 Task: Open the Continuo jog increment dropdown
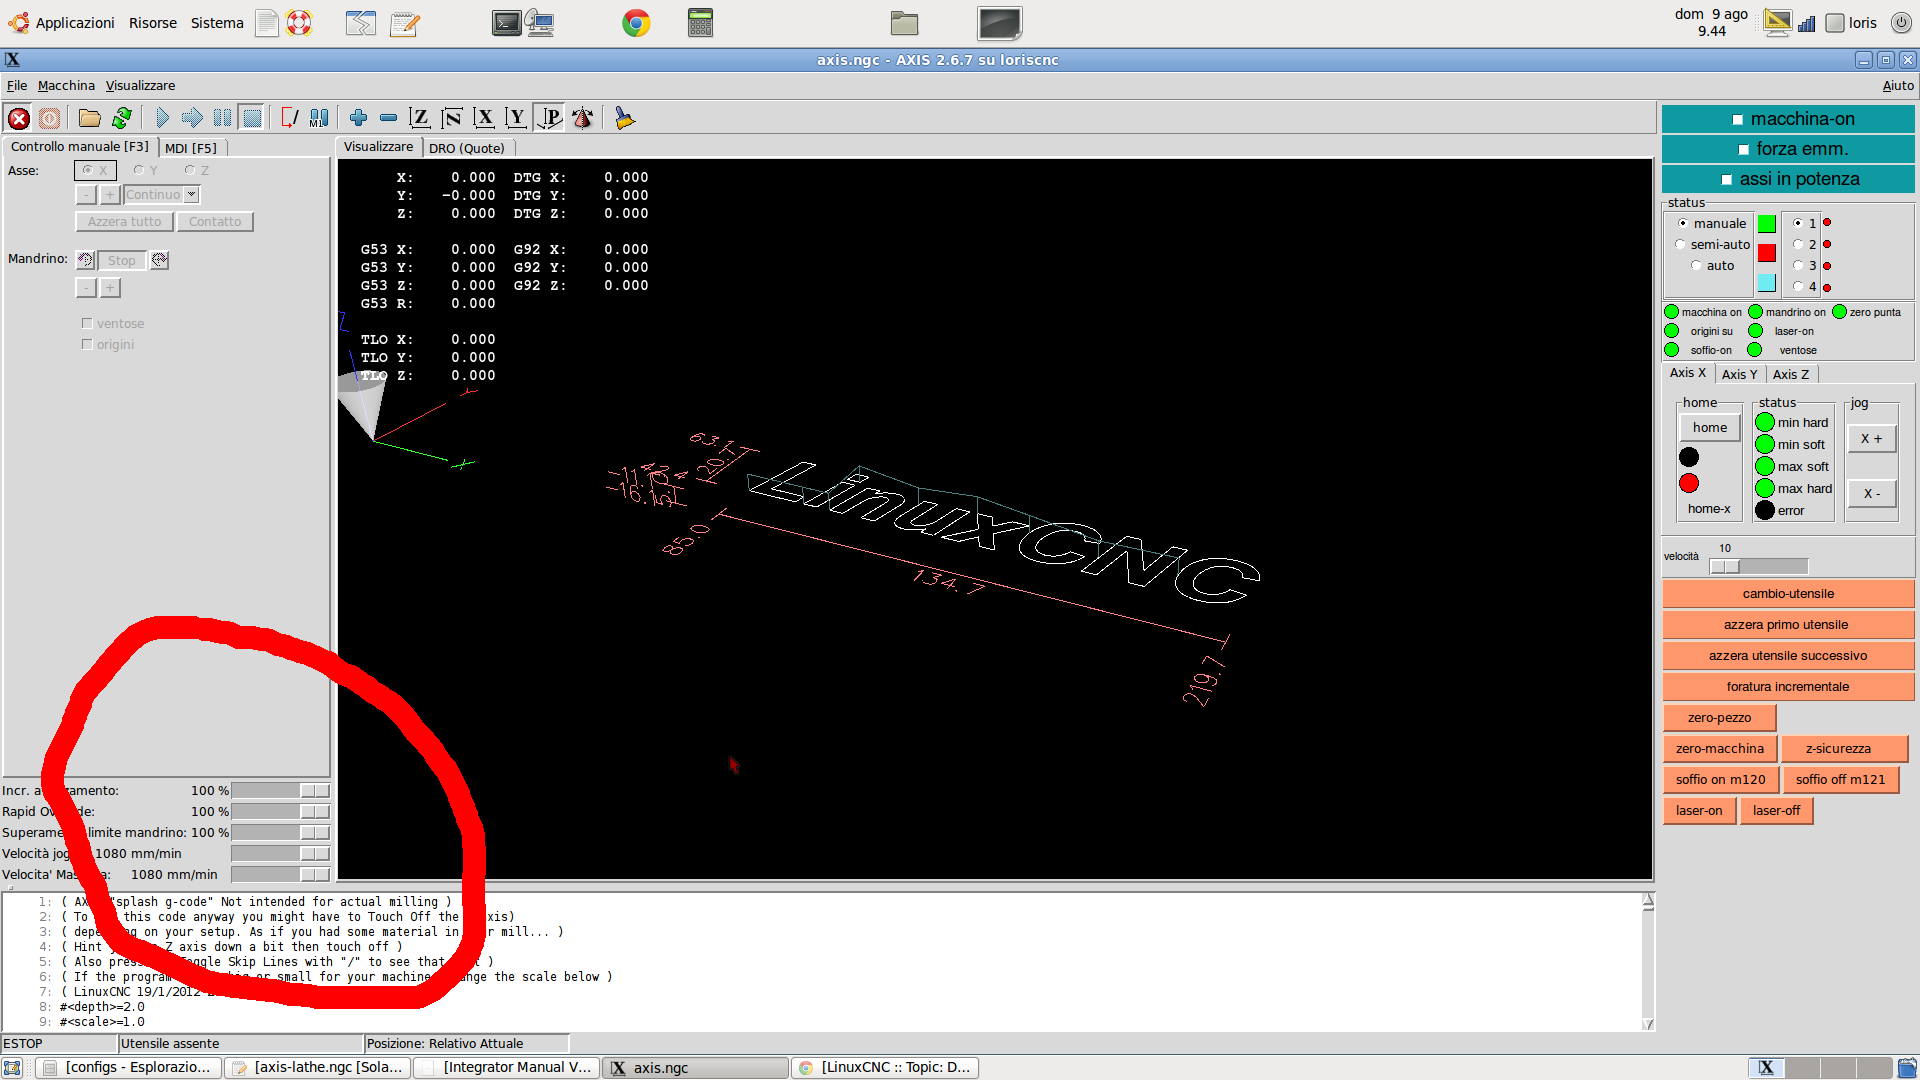click(191, 195)
